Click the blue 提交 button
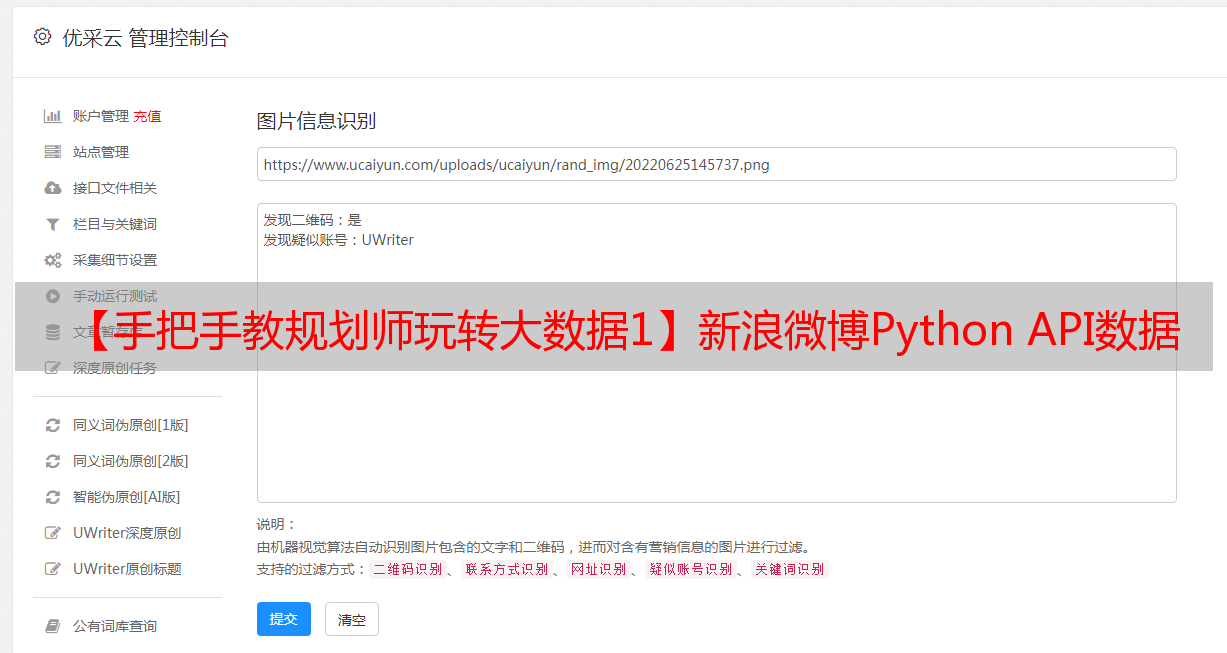 pos(284,619)
